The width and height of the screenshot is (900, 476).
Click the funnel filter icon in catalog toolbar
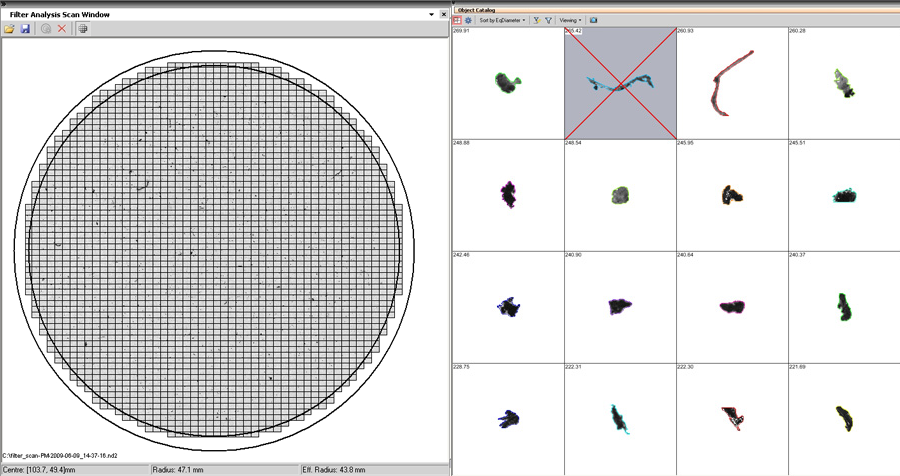pyautogui.click(x=549, y=20)
